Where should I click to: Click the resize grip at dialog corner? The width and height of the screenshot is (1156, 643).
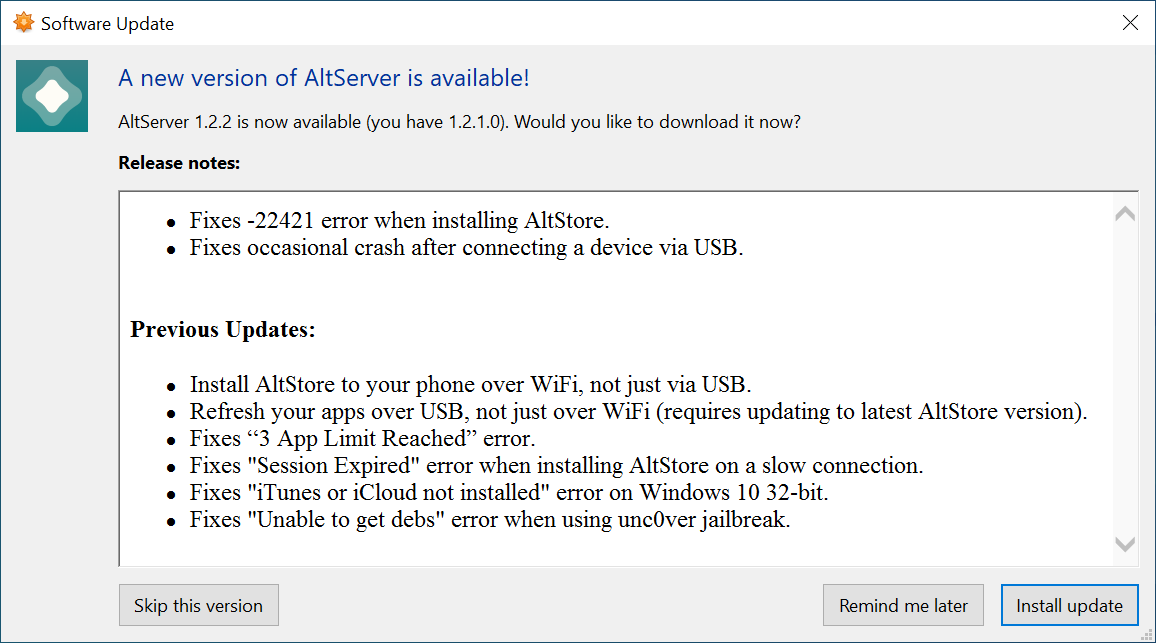click(x=1146, y=634)
